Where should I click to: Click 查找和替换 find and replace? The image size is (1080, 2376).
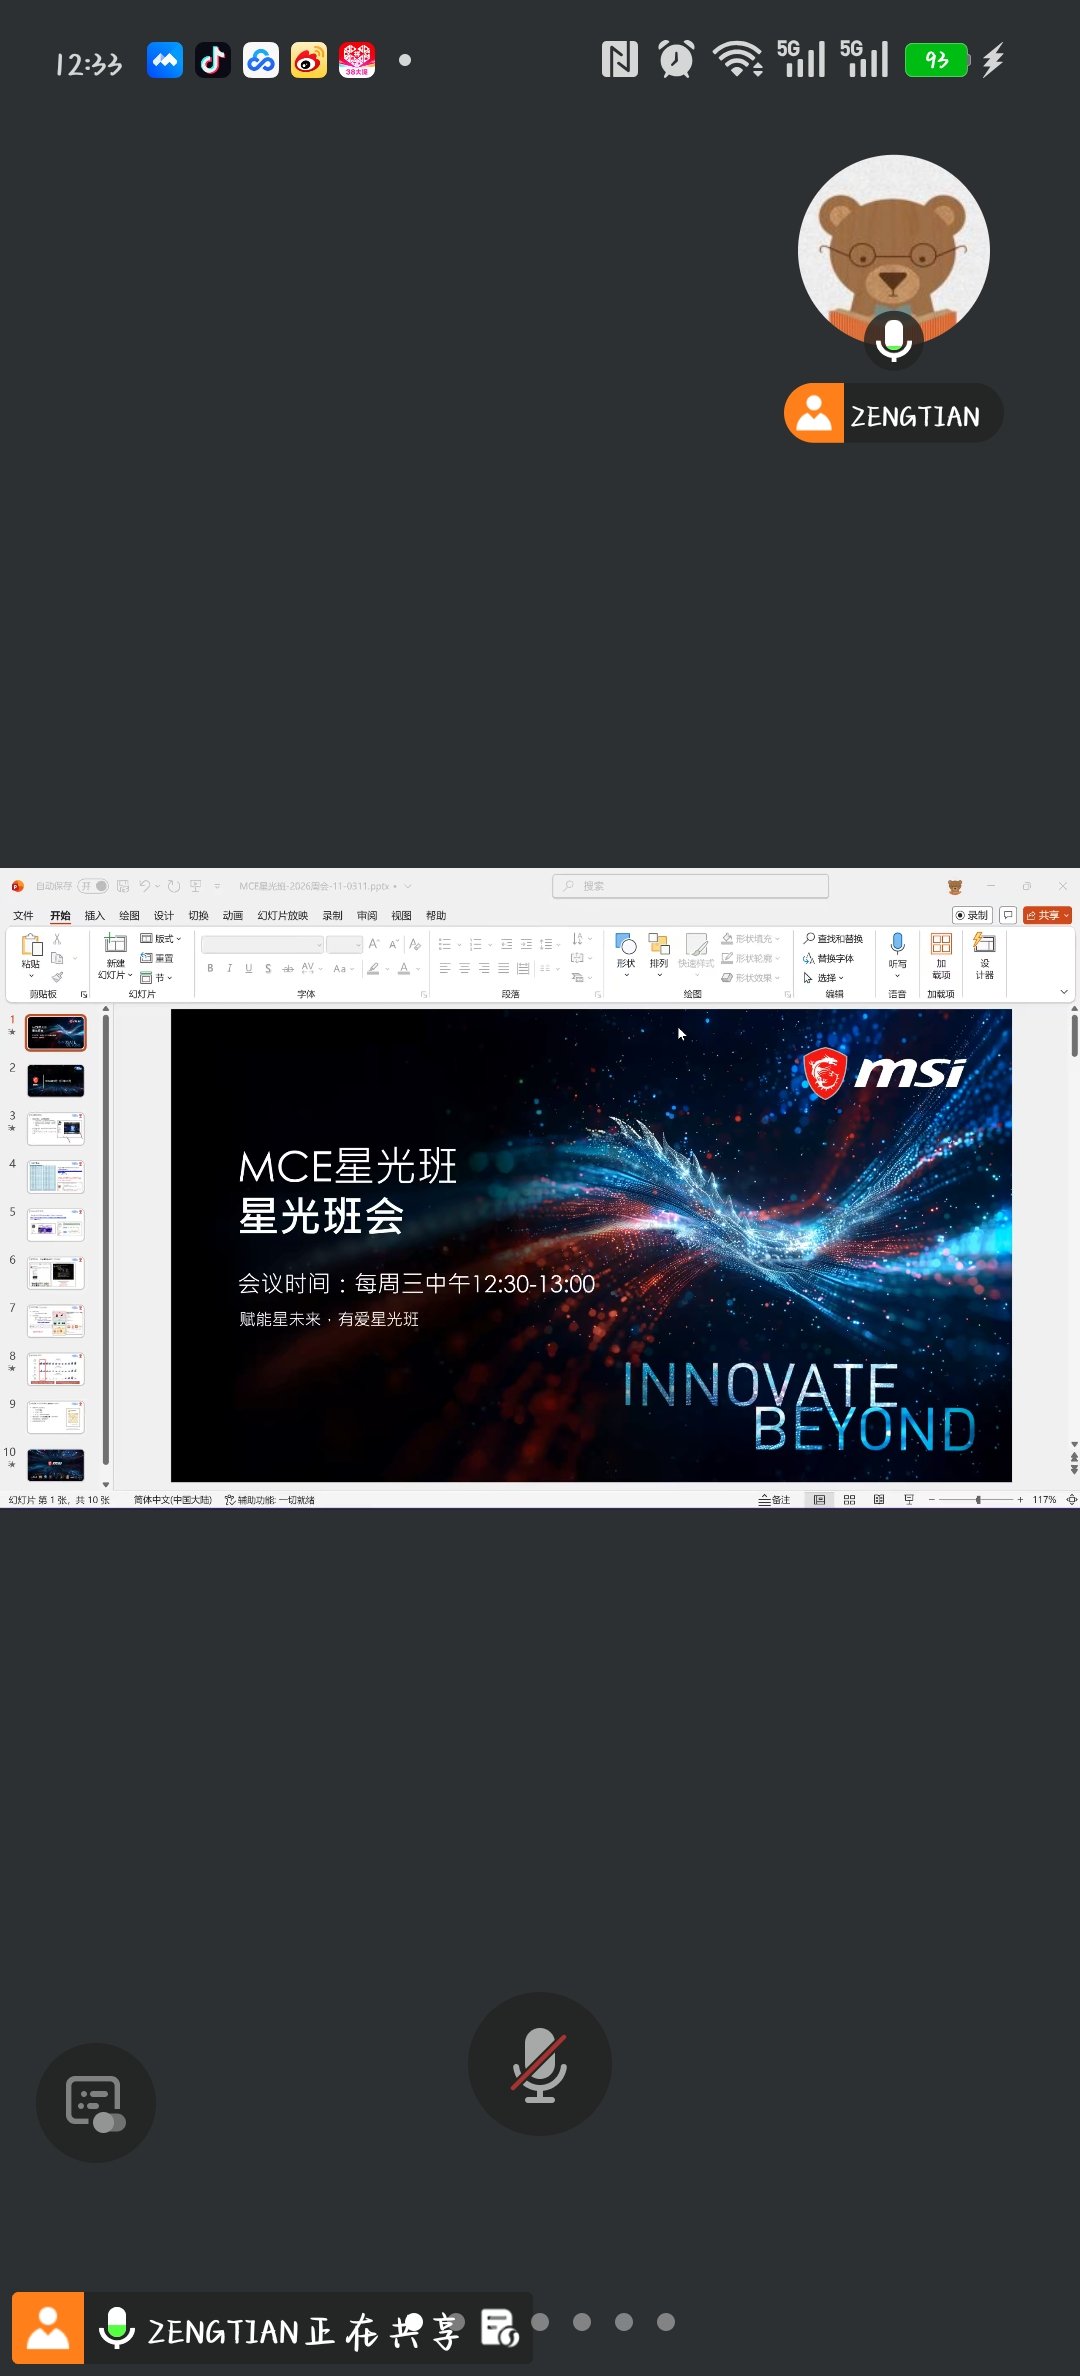pyautogui.click(x=834, y=939)
